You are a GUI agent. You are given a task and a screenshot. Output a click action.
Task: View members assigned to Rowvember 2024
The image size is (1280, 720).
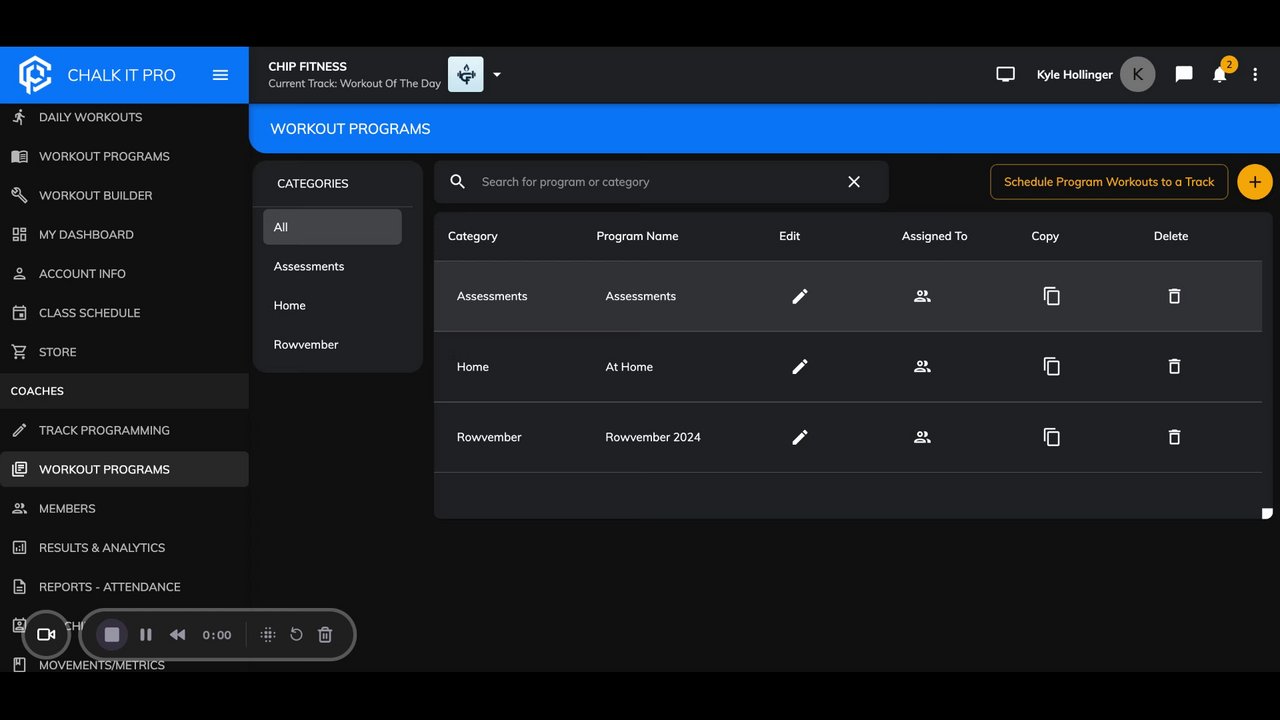point(922,437)
